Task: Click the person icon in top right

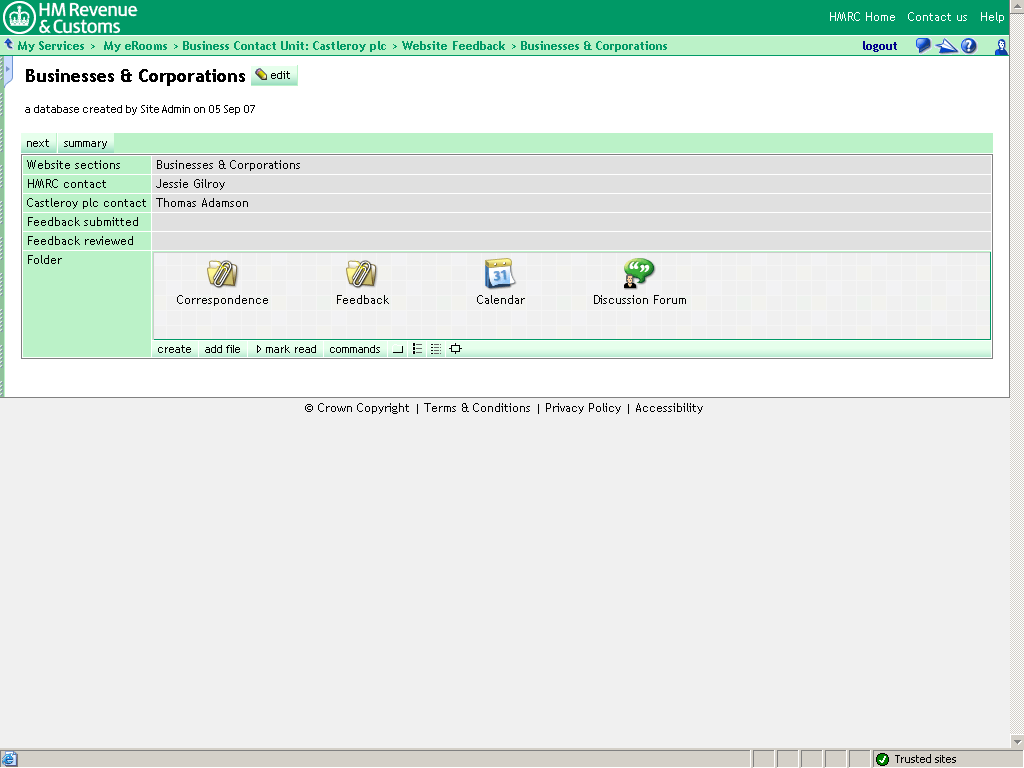Action: tap(1001, 46)
